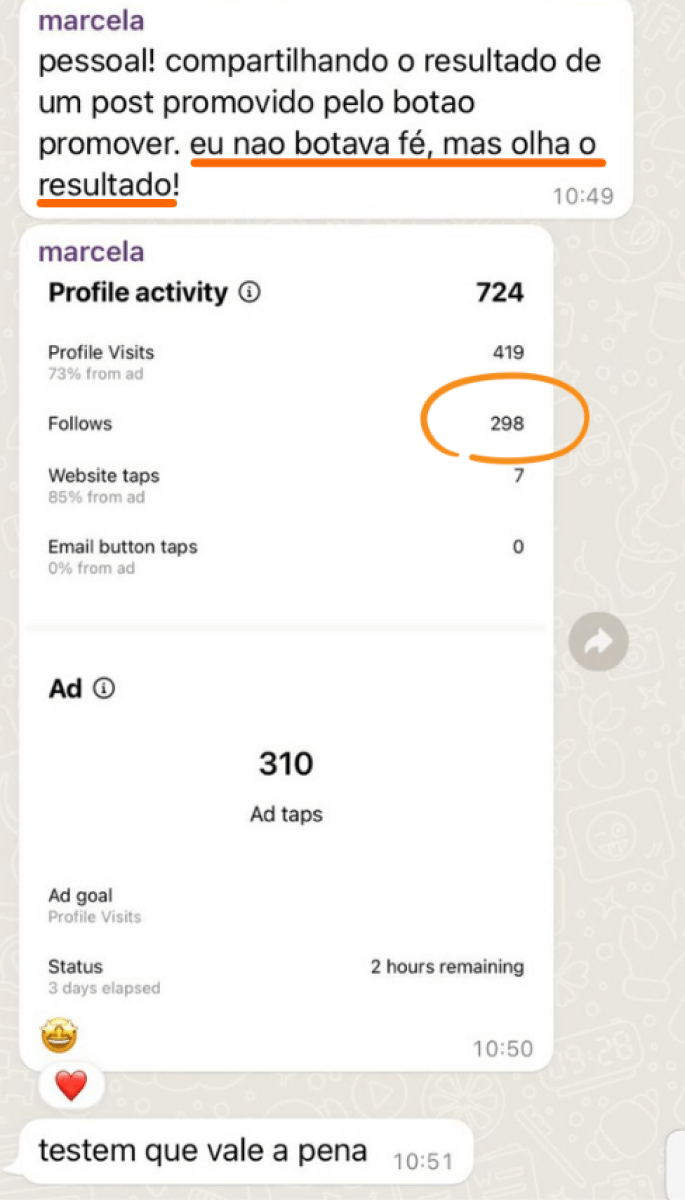Tap the info icon next to Ad
The image size is (685, 1200).
(x=104, y=689)
